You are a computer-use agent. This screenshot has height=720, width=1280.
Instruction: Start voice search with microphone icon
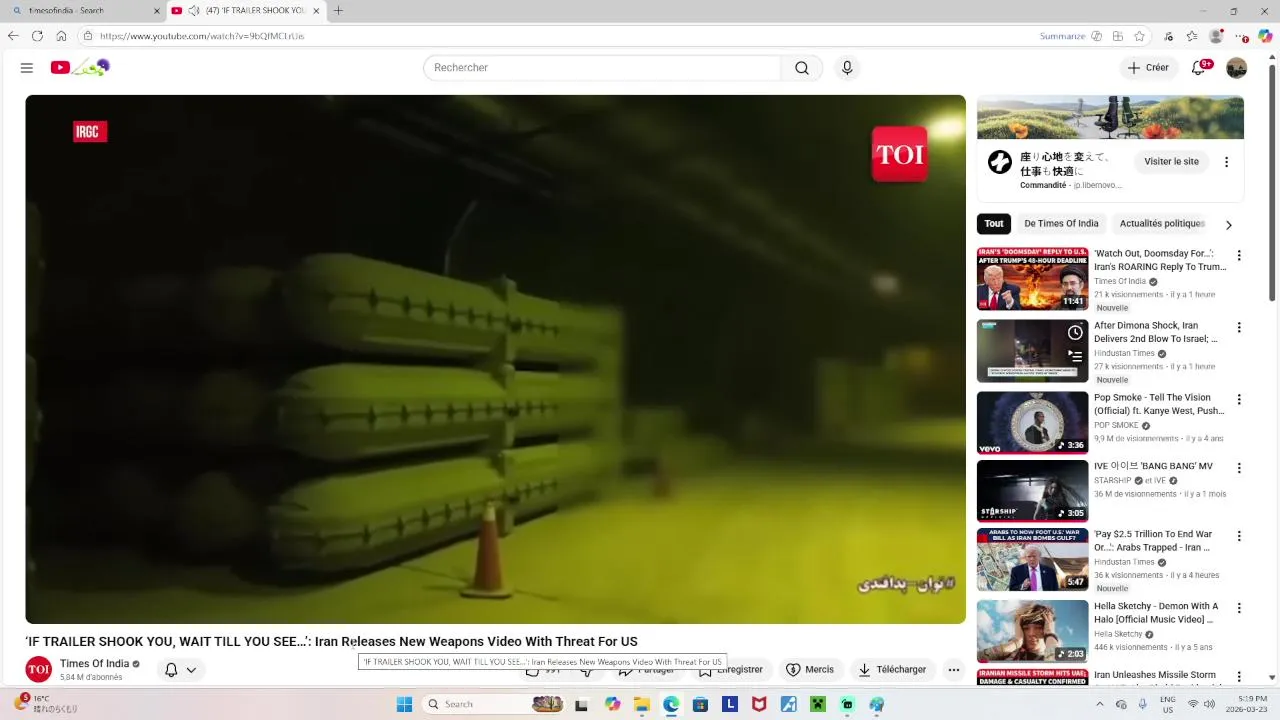click(x=847, y=68)
